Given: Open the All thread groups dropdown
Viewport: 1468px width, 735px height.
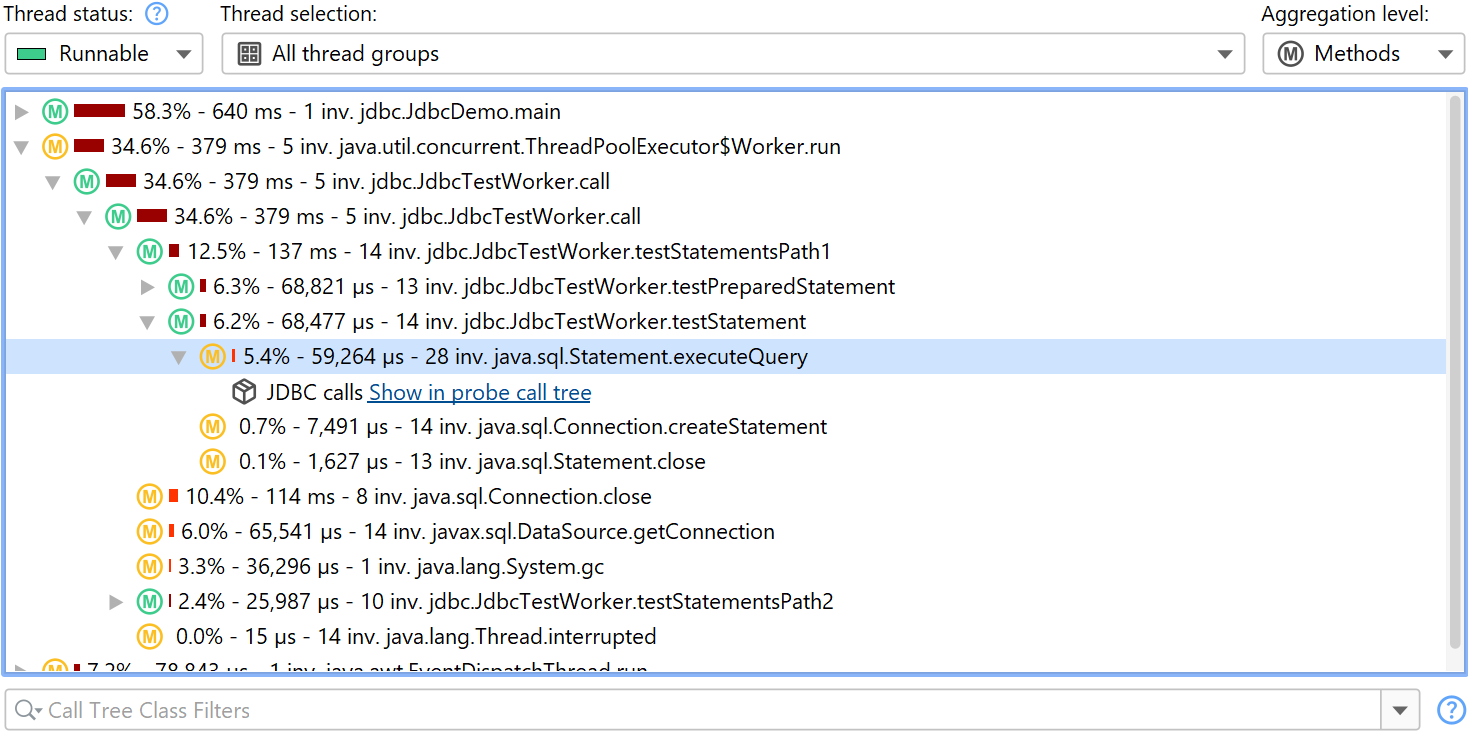Looking at the screenshot, I should [732, 54].
